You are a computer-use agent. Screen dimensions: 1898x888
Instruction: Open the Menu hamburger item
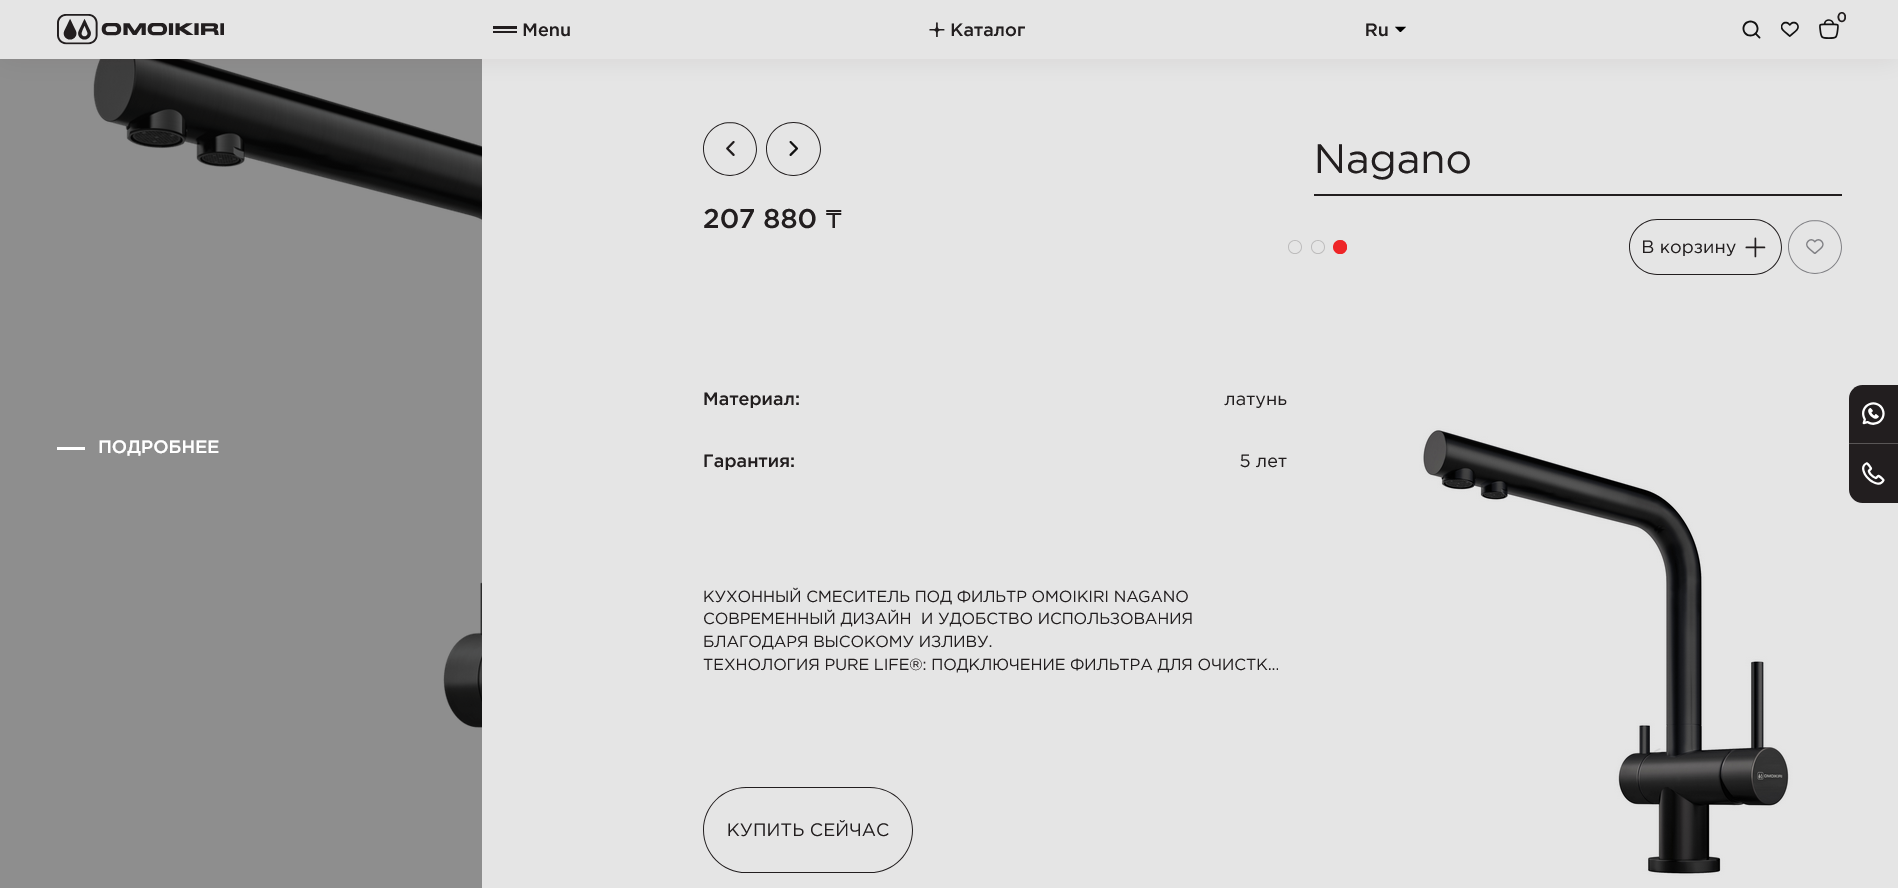click(532, 30)
